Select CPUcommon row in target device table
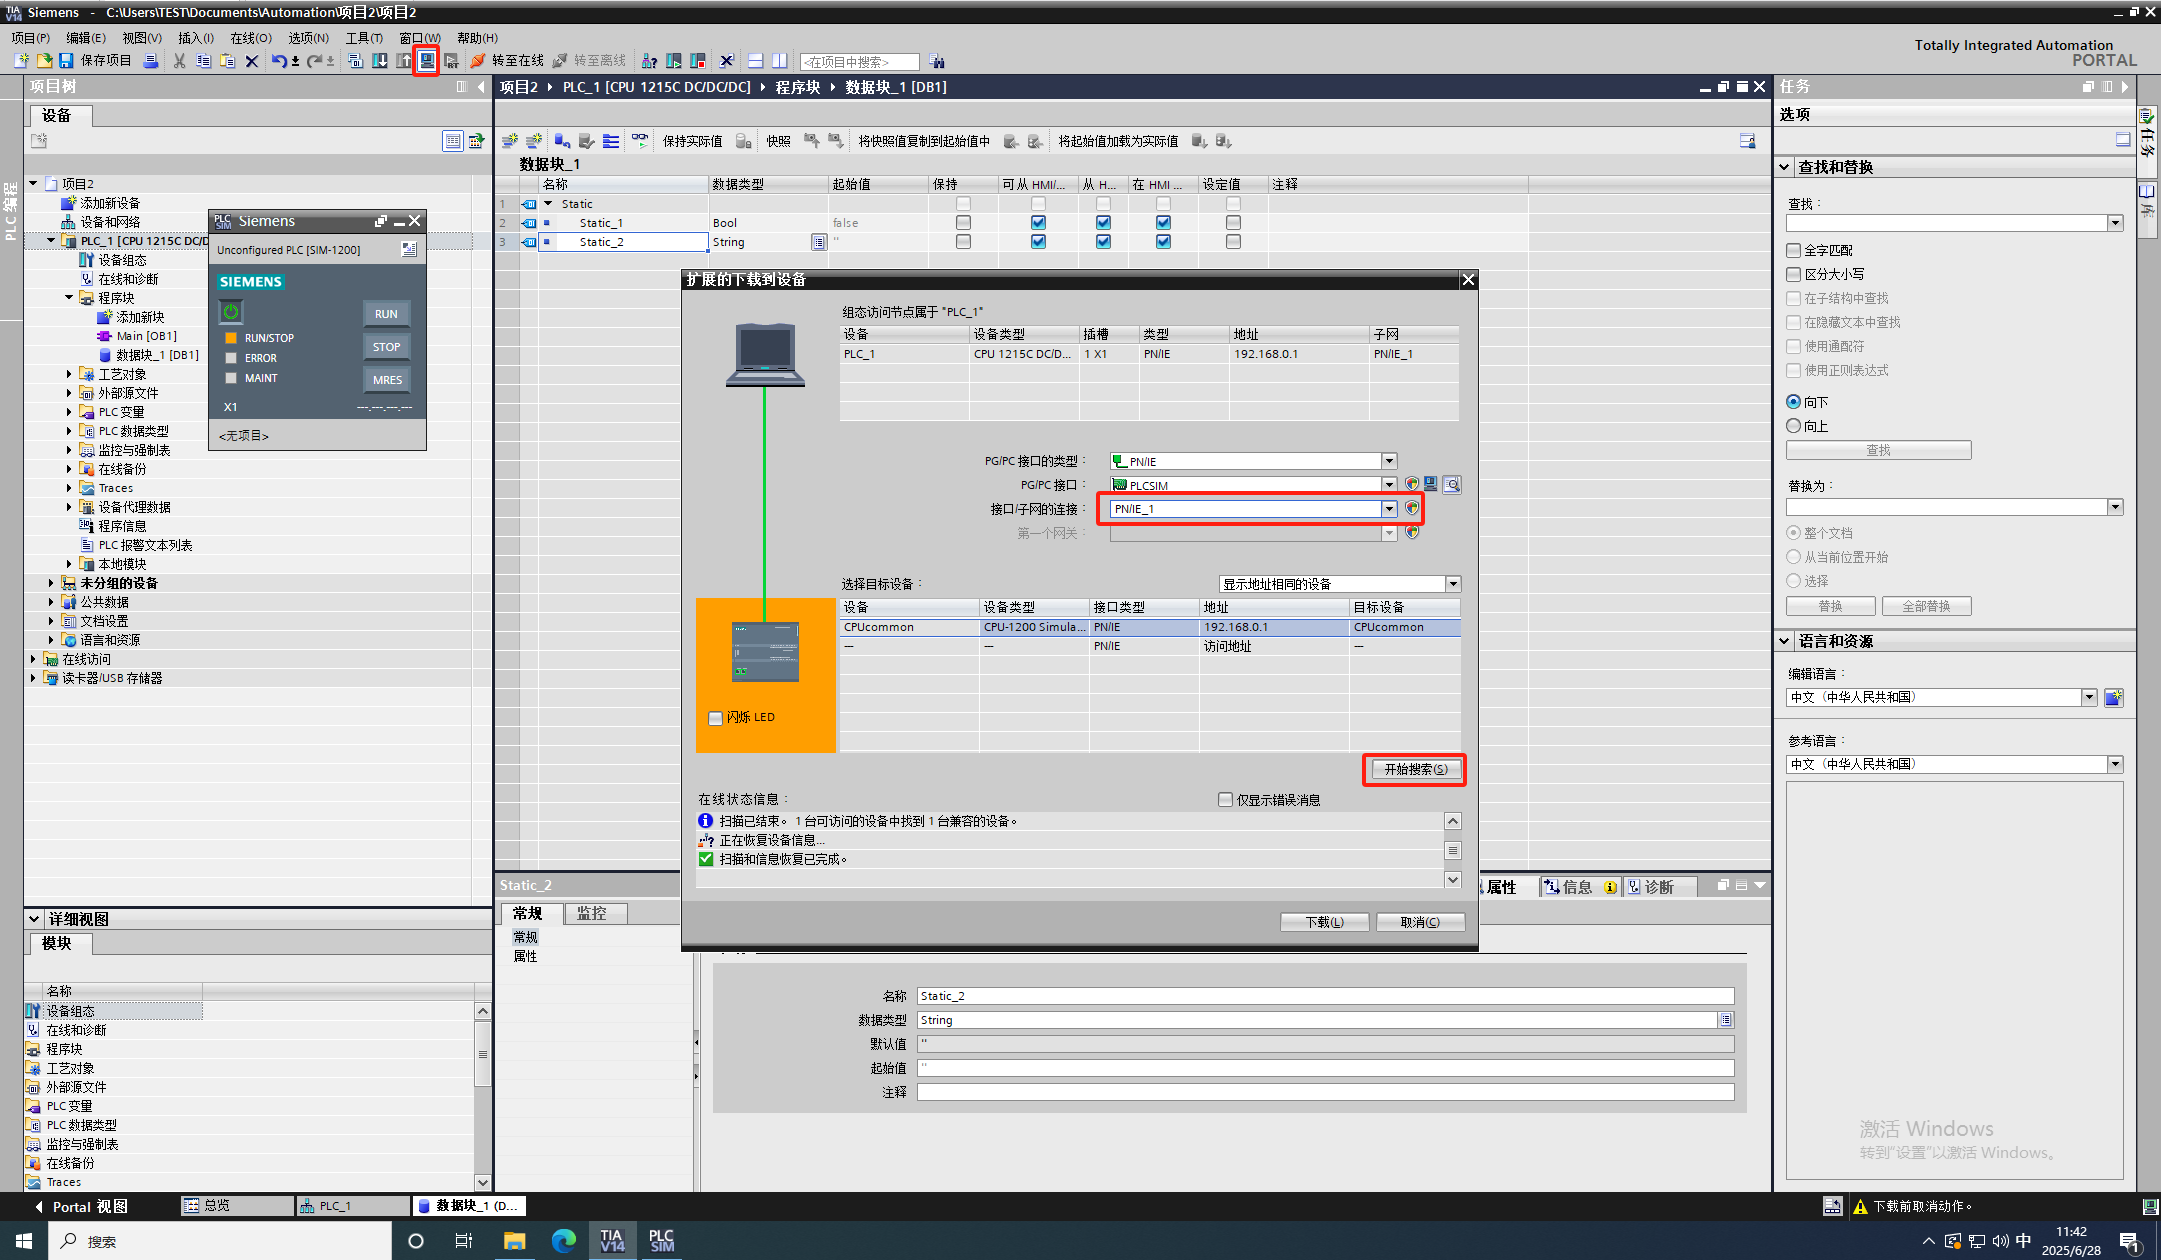 tap(1150, 627)
